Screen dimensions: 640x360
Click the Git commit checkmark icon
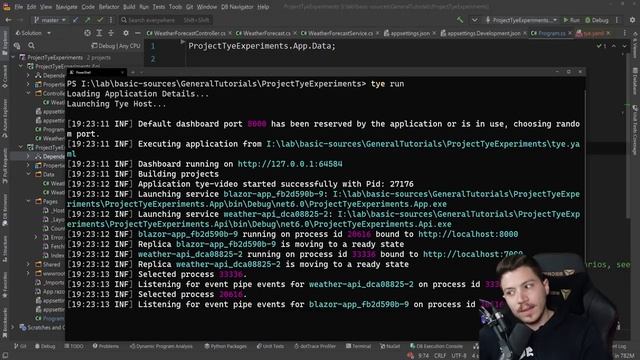(x=100, y=20)
